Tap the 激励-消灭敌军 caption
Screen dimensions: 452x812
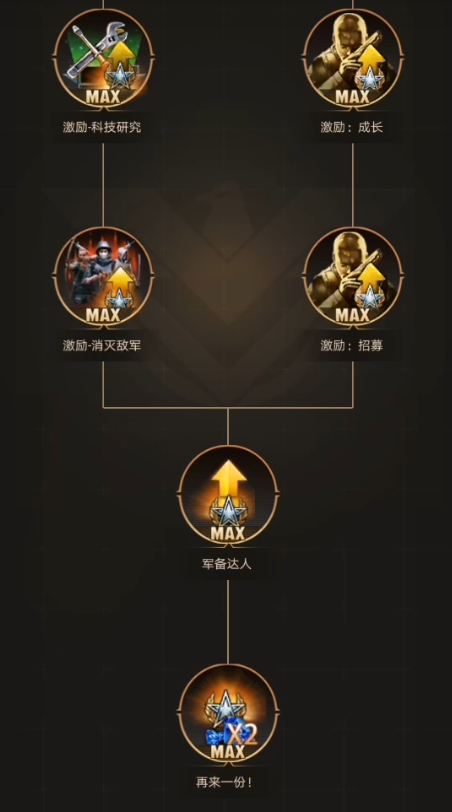point(102,345)
